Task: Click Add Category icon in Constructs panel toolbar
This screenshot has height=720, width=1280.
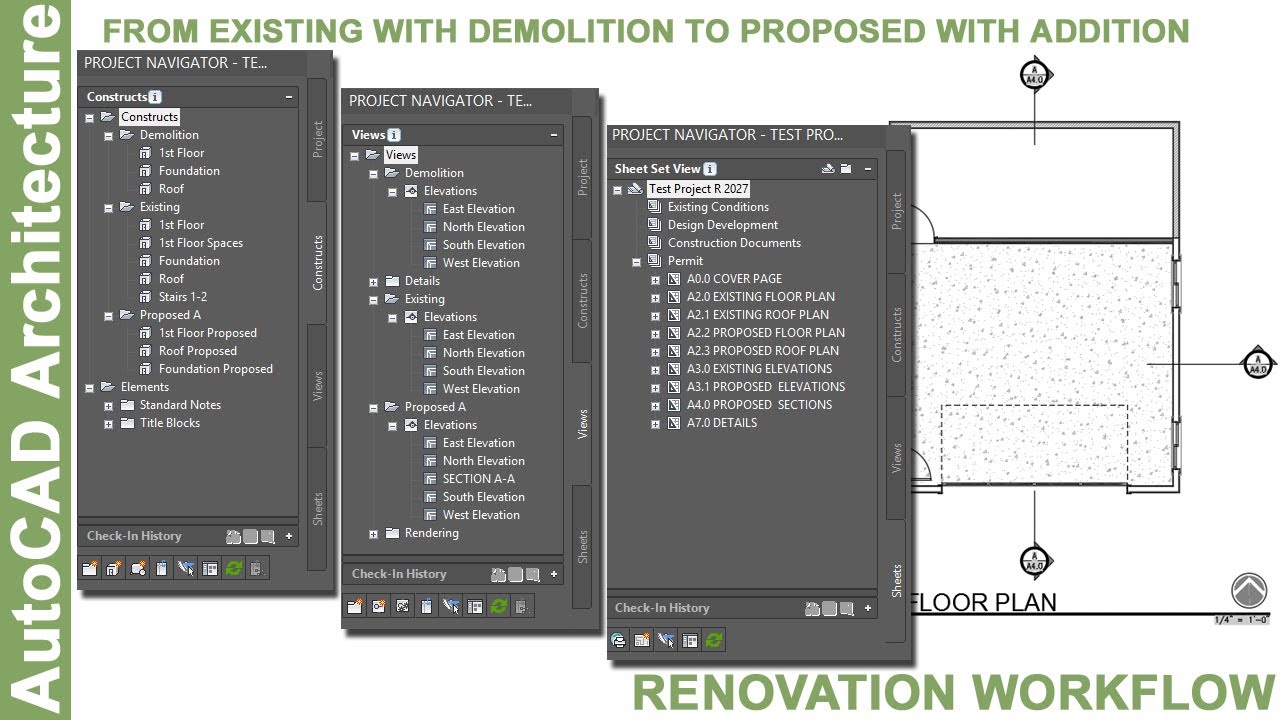Action: (x=89, y=569)
